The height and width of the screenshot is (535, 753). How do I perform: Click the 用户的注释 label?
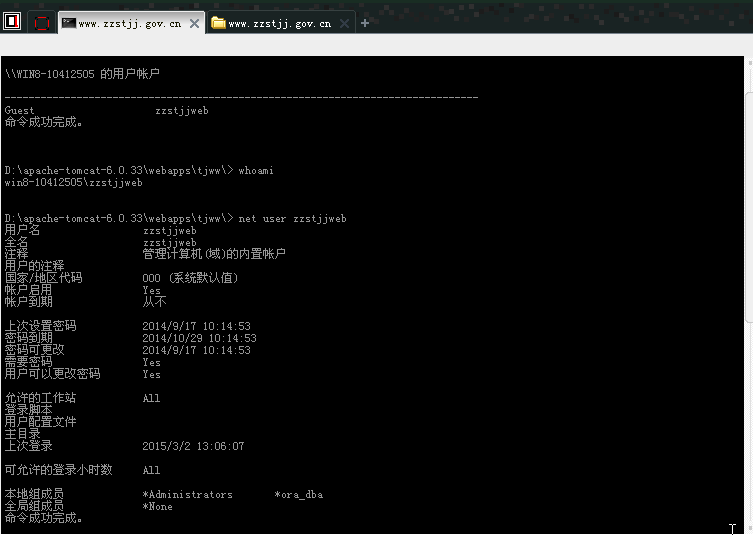(34, 266)
